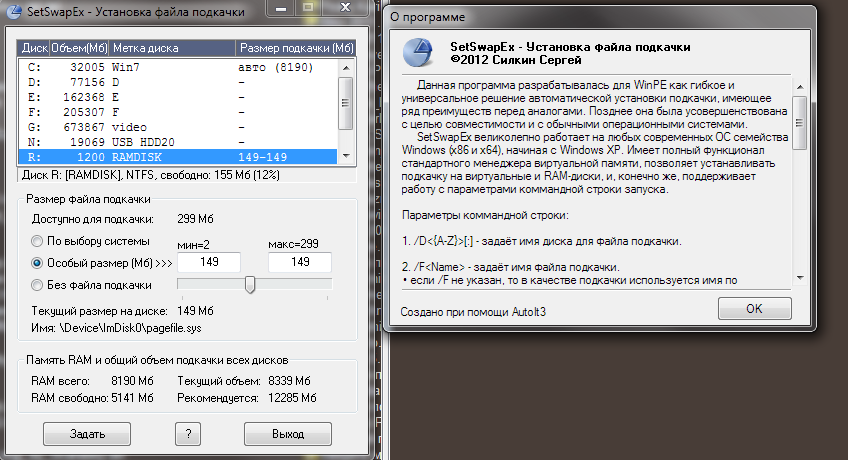Click the SetSwapEx title bar app icon
Screen dimensions: 848x460
(x=14, y=10)
